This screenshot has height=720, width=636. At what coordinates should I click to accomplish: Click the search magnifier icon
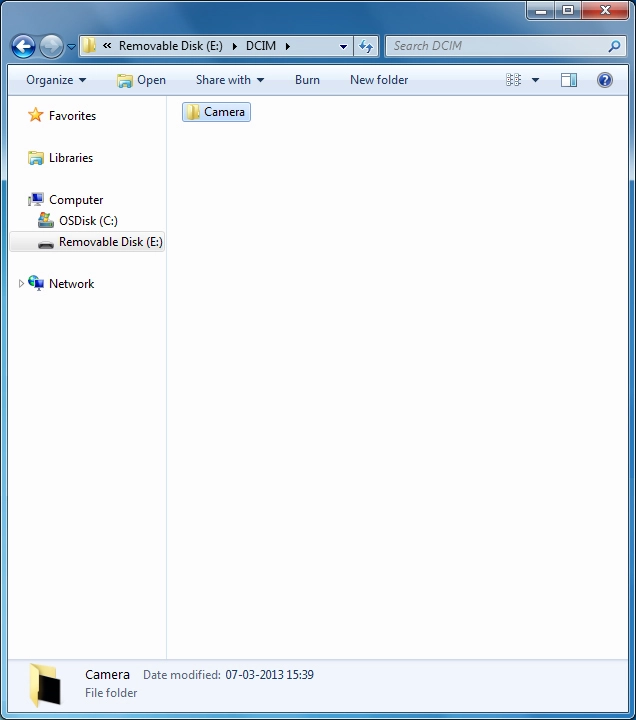[x=614, y=46]
